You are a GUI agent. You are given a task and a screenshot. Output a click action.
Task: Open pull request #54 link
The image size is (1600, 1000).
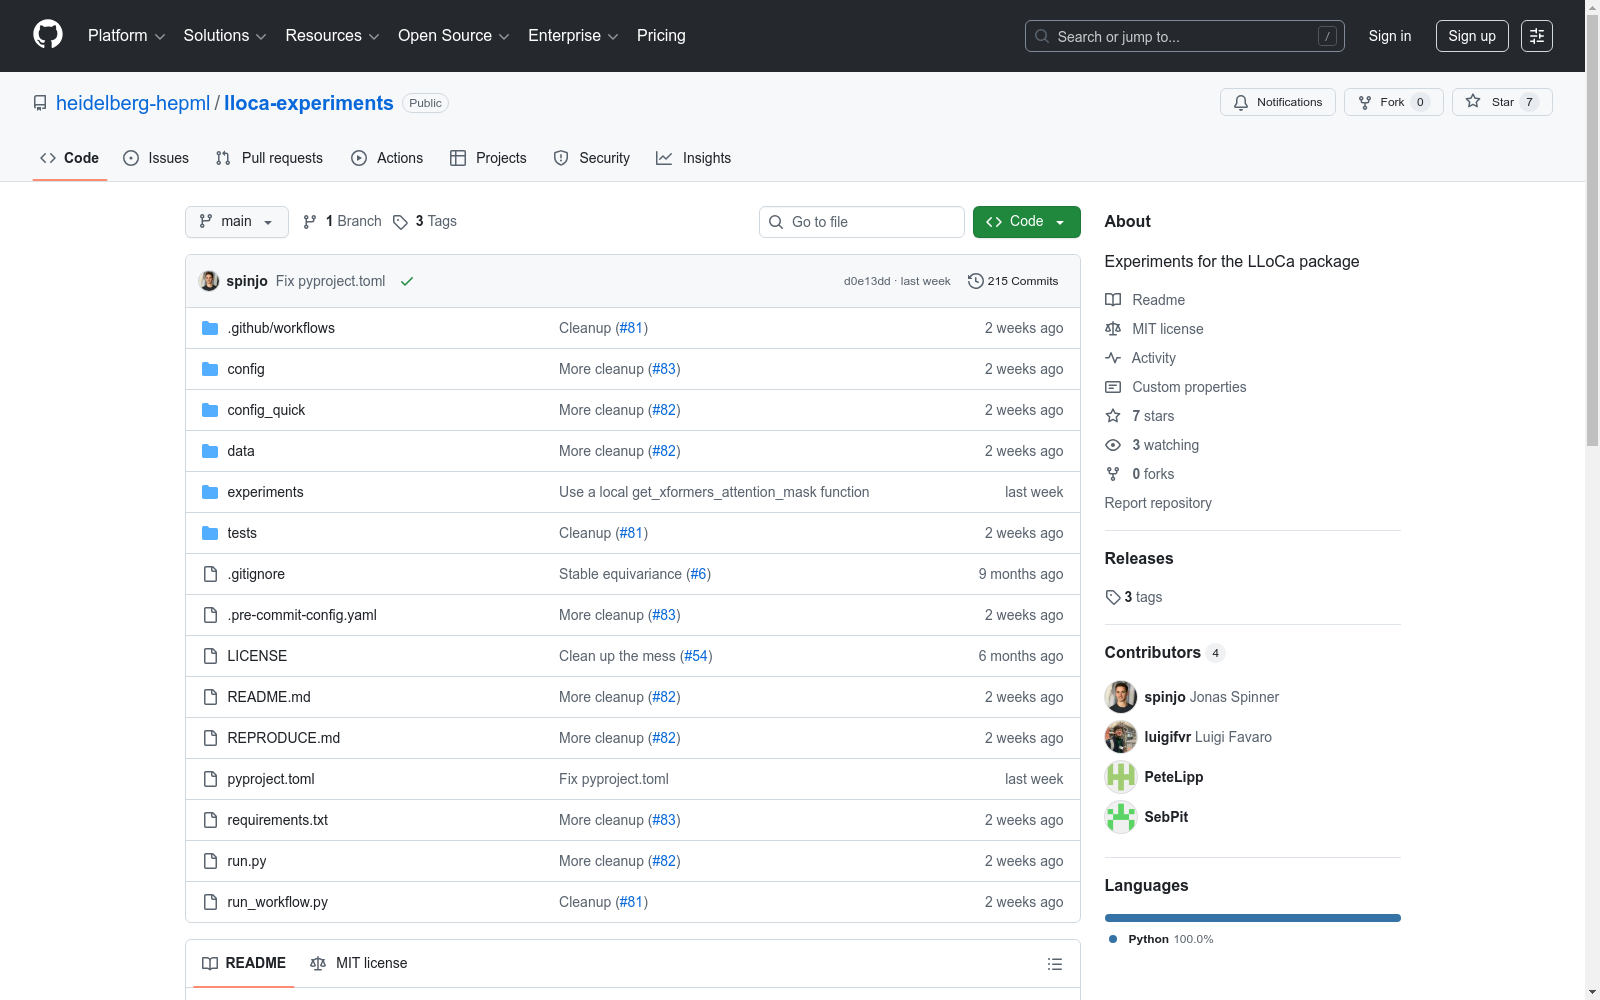click(x=695, y=656)
